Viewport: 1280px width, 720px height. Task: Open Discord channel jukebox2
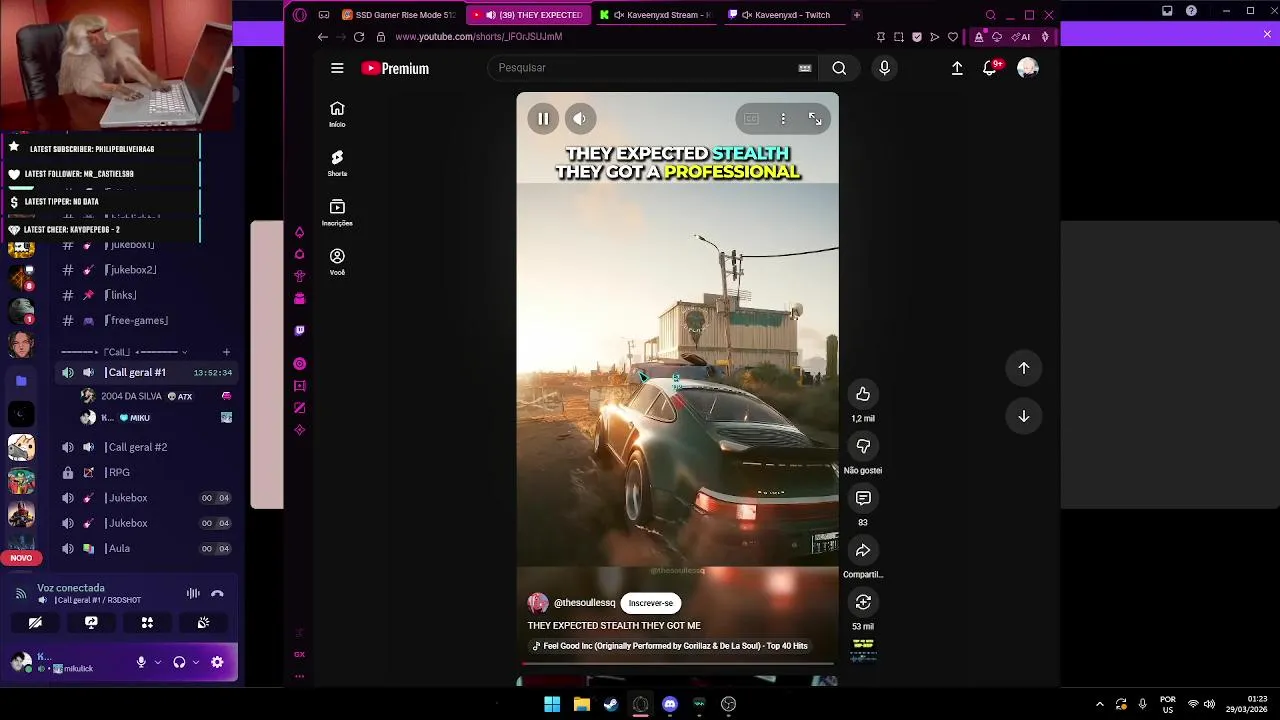click(x=133, y=270)
